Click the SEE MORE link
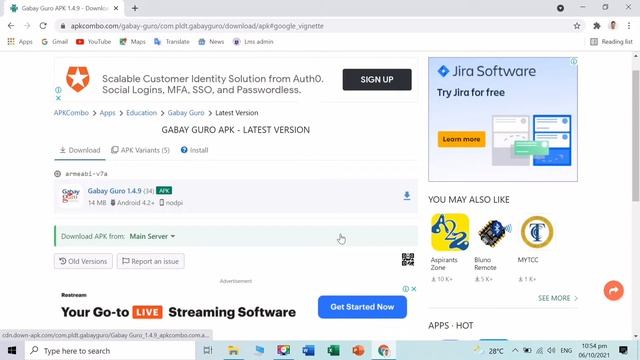The width and height of the screenshot is (640, 360). (558, 298)
